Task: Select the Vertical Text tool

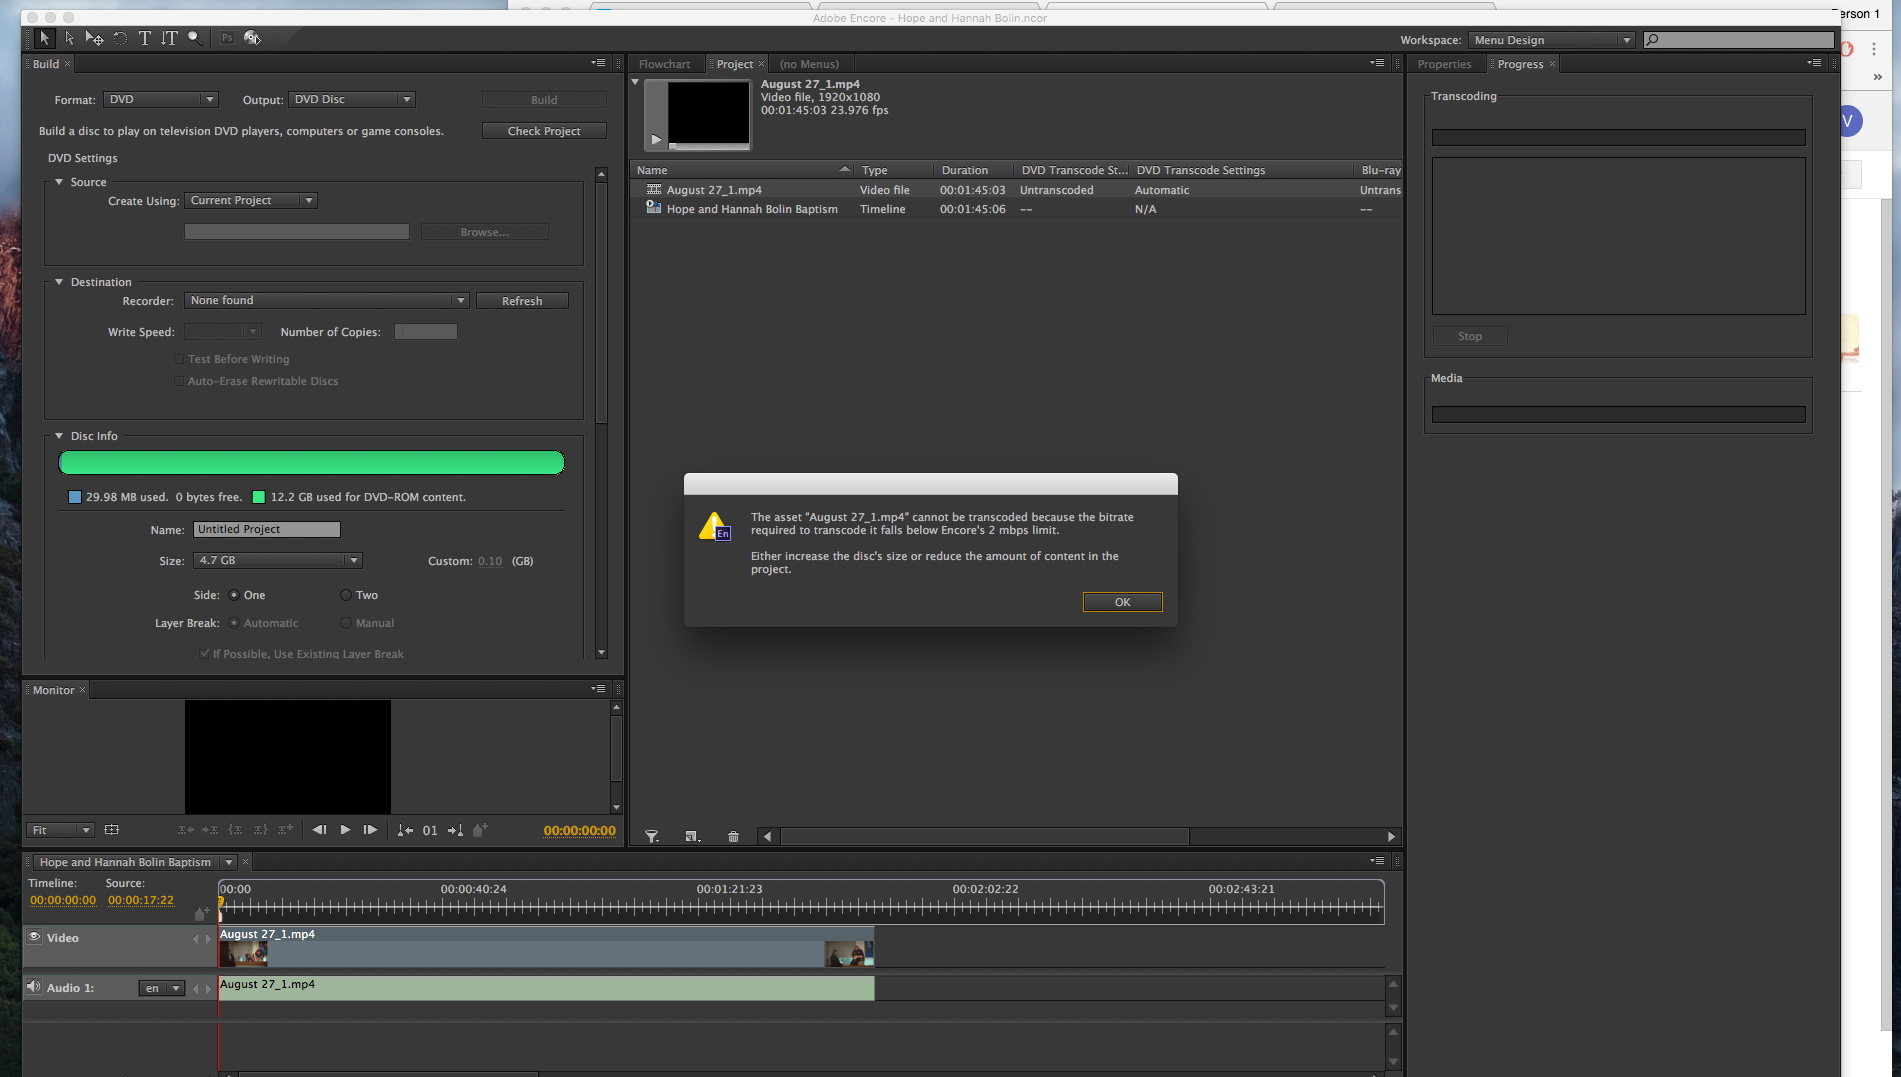Action: point(169,38)
